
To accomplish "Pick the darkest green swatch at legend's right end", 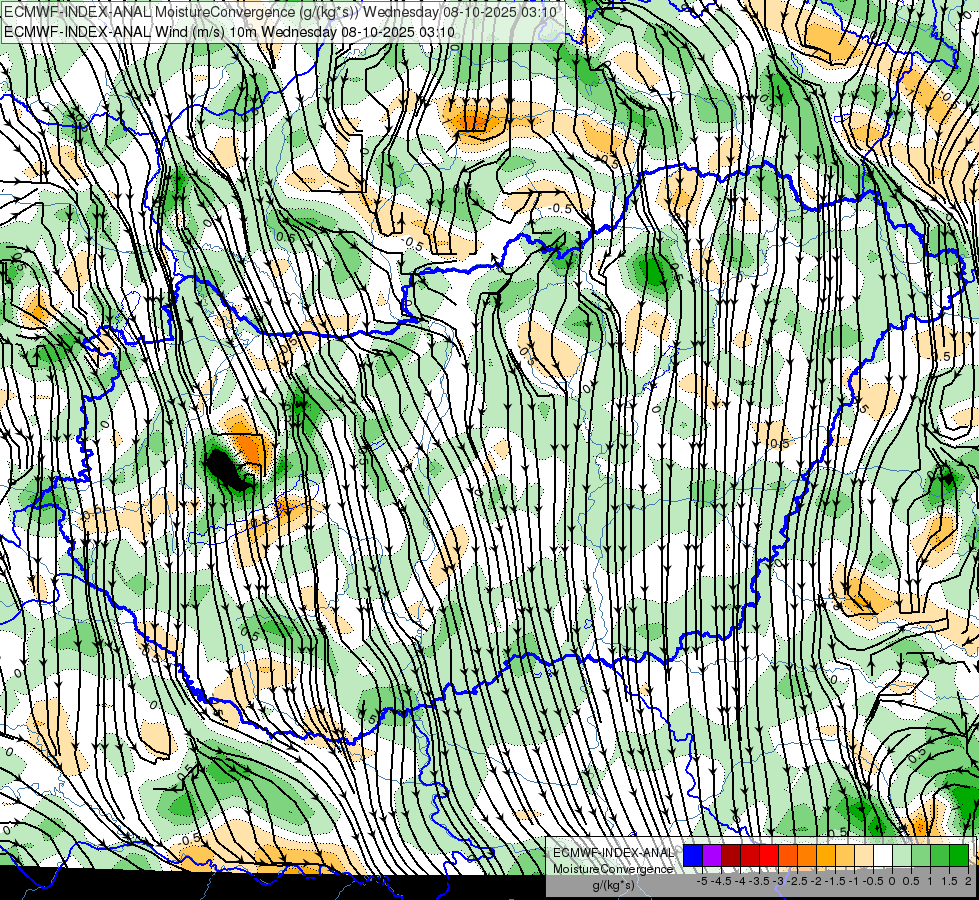I will pos(958,855).
